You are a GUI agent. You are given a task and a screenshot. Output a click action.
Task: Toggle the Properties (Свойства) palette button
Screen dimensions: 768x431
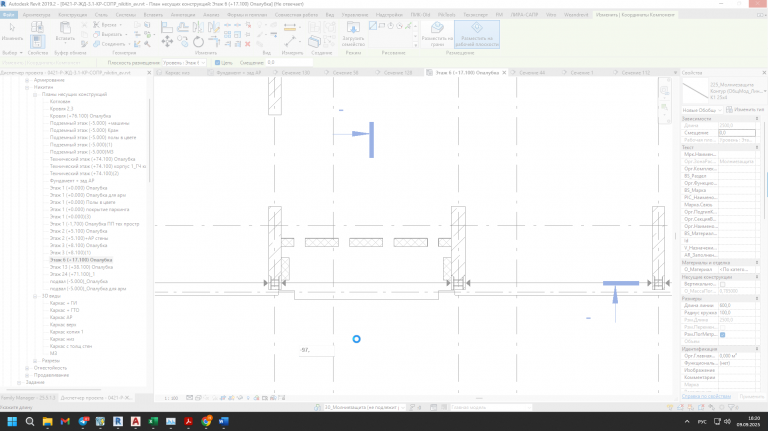click(37, 42)
